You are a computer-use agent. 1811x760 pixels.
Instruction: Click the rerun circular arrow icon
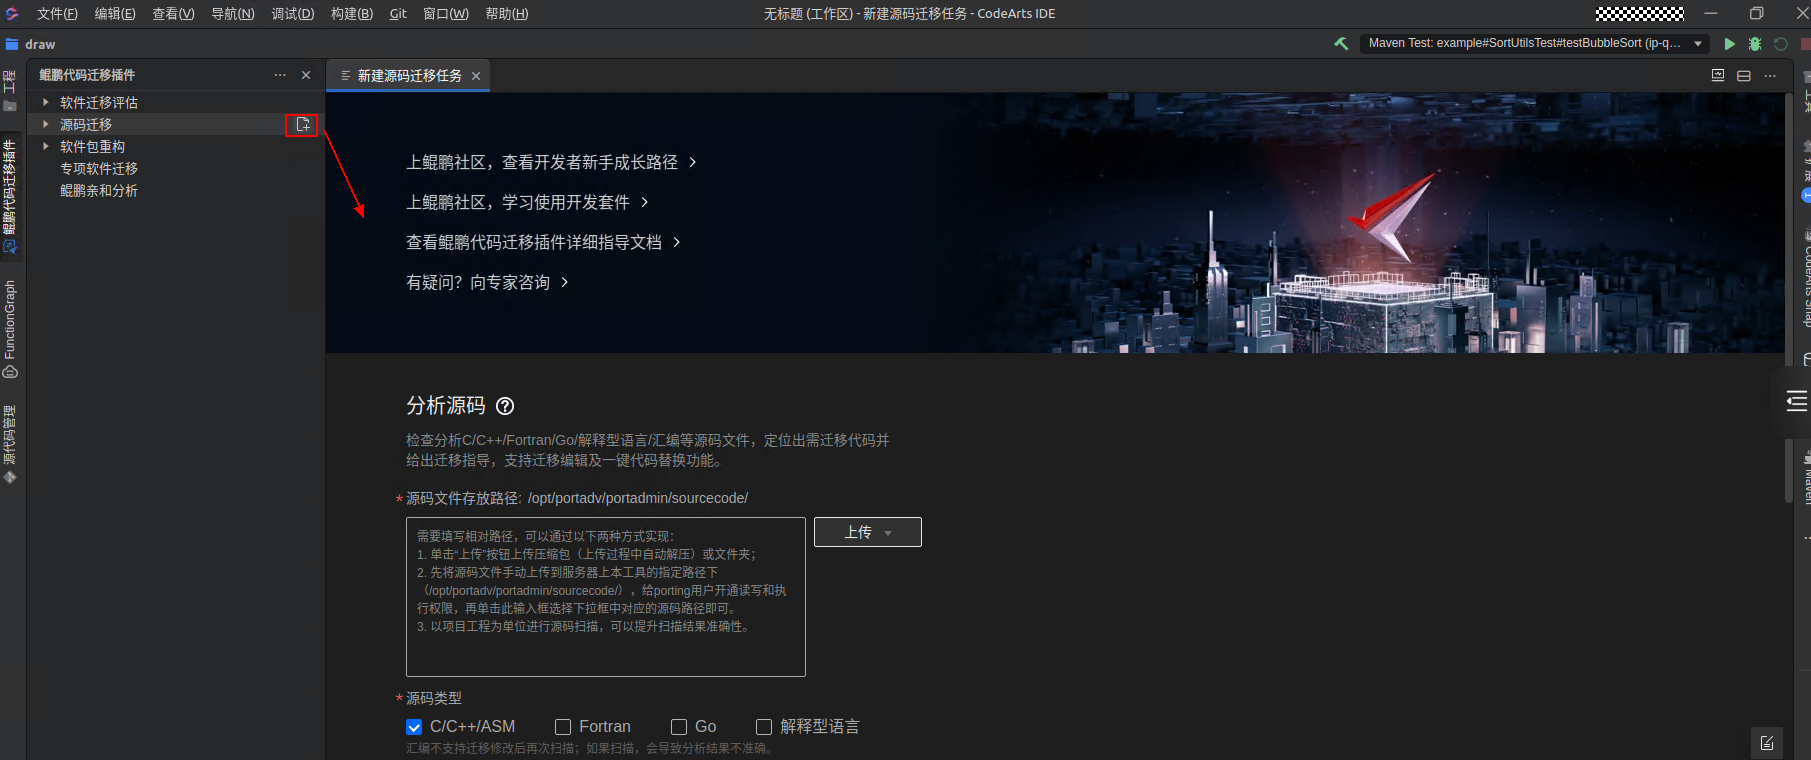(1780, 44)
